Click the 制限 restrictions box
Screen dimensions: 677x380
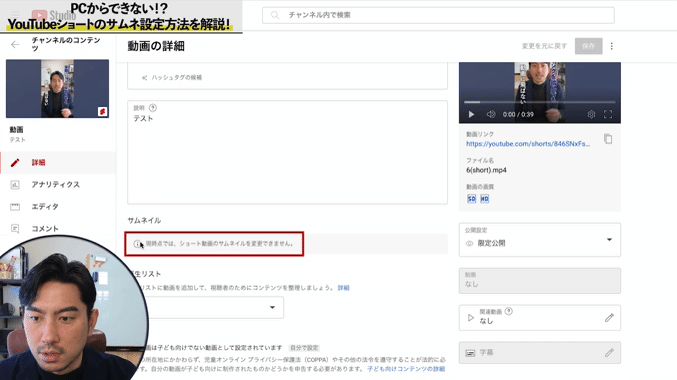pyautogui.click(x=540, y=281)
